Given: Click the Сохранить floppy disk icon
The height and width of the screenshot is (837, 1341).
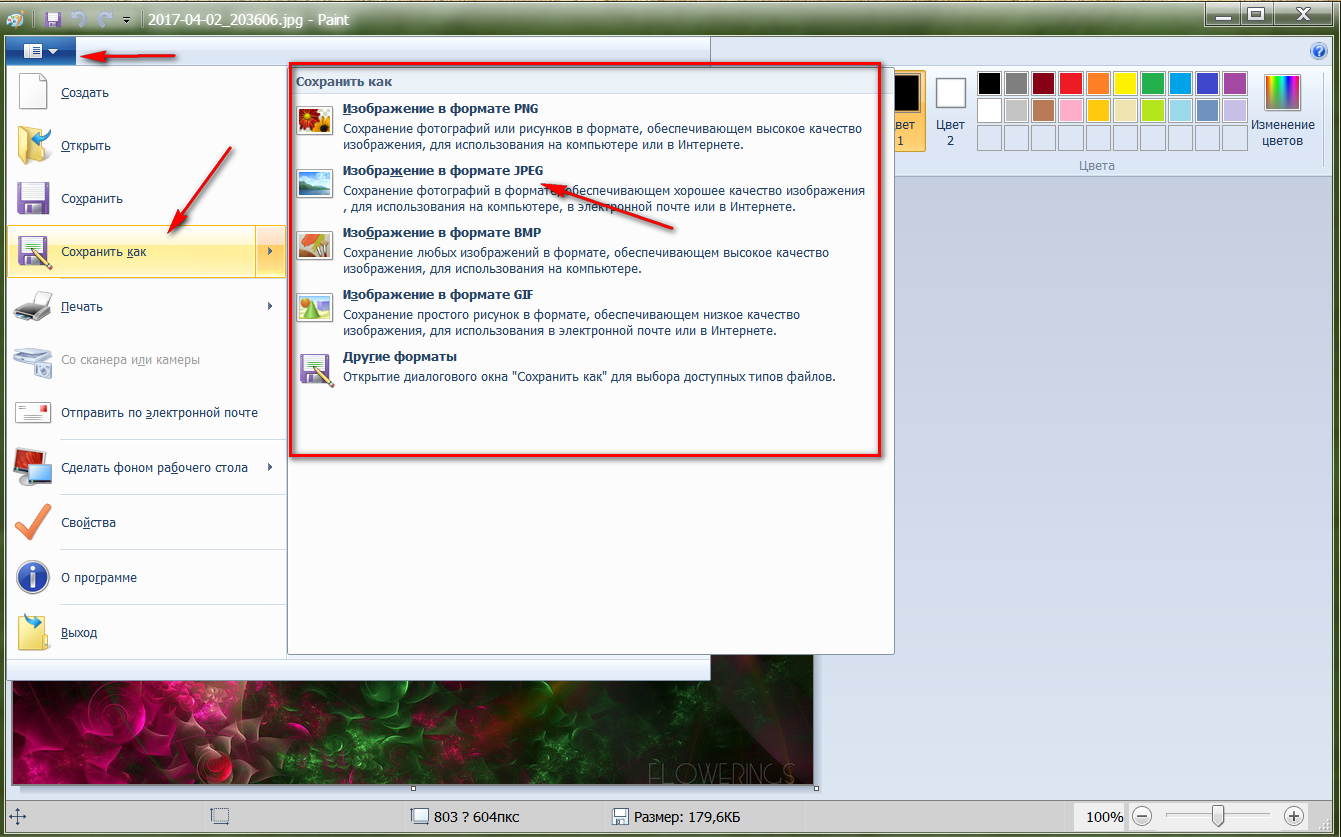Looking at the screenshot, I should click(x=33, y=198).
